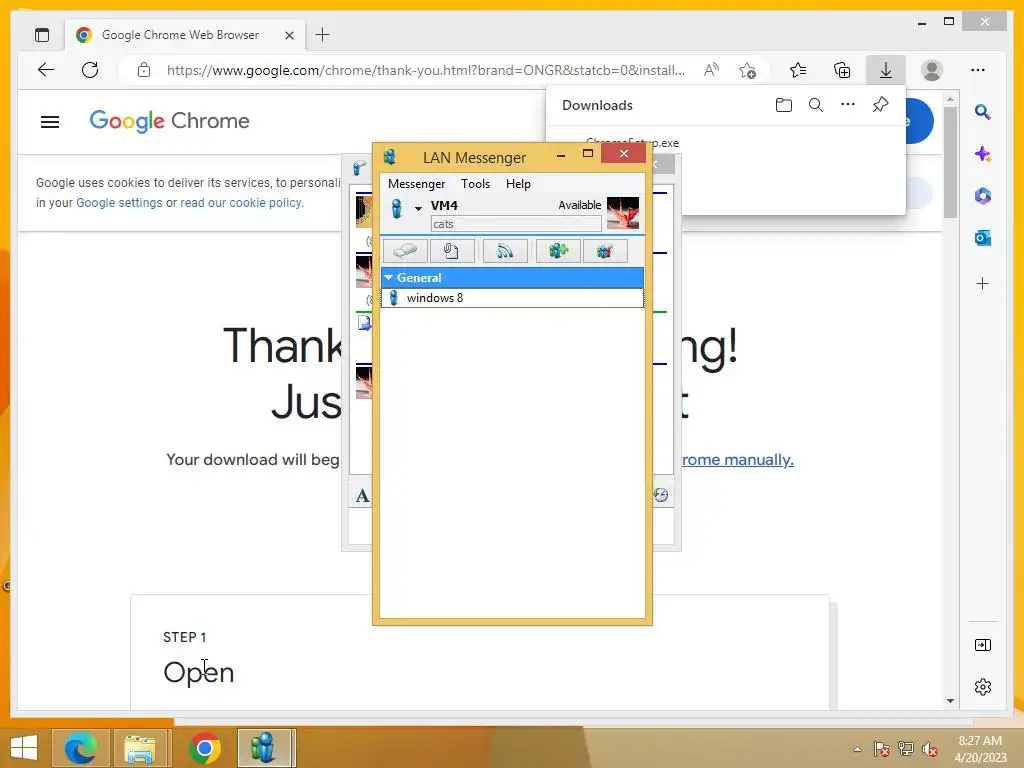Image resolution: width=1024 pixels, height=768 pixels.
Task: Open the Edge tab actions menu icon
Action: tap(42, 35)
